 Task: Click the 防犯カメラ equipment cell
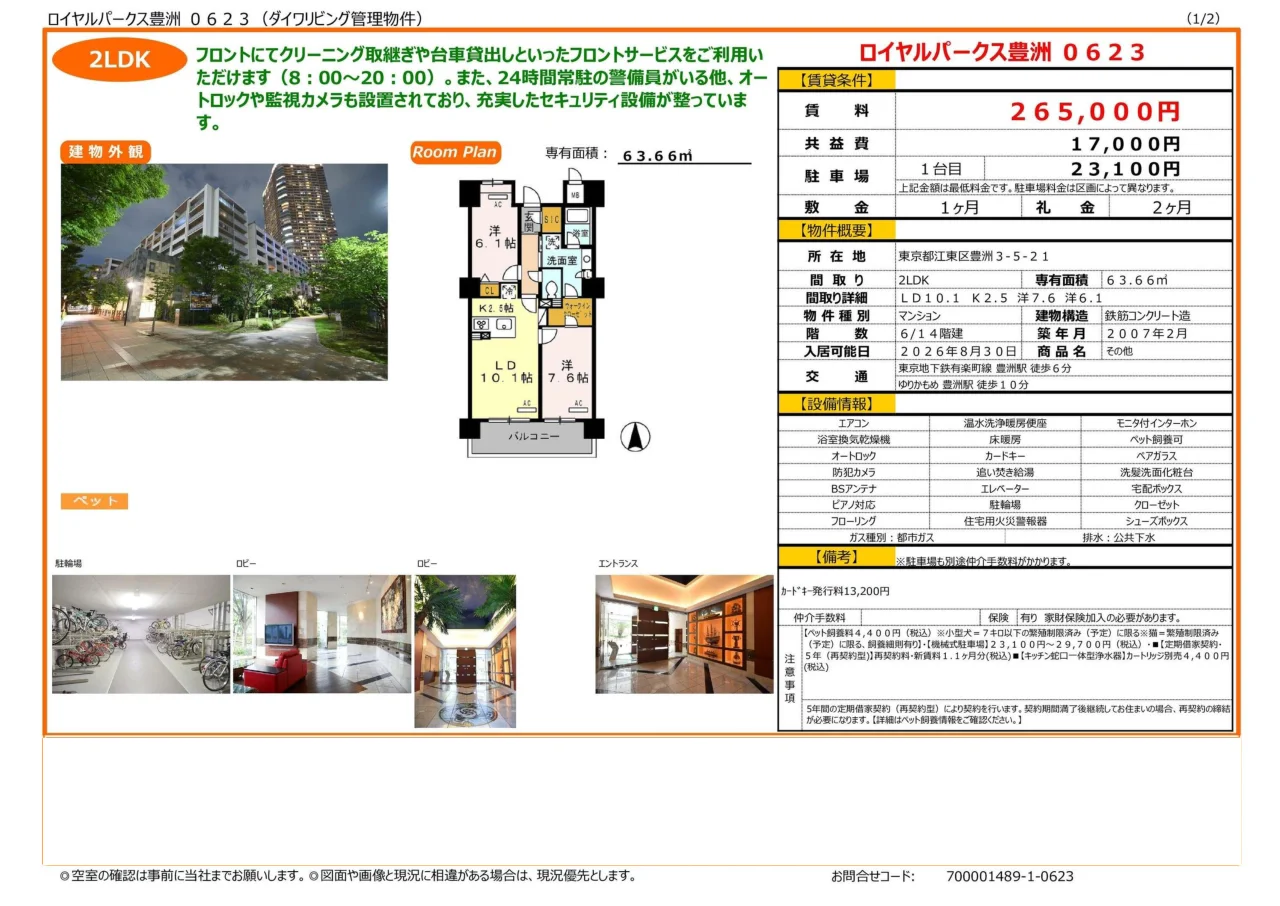tap(853, 472)
